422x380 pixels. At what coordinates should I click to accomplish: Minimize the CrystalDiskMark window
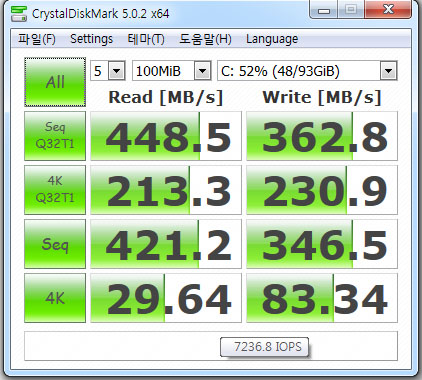point(324,10)
